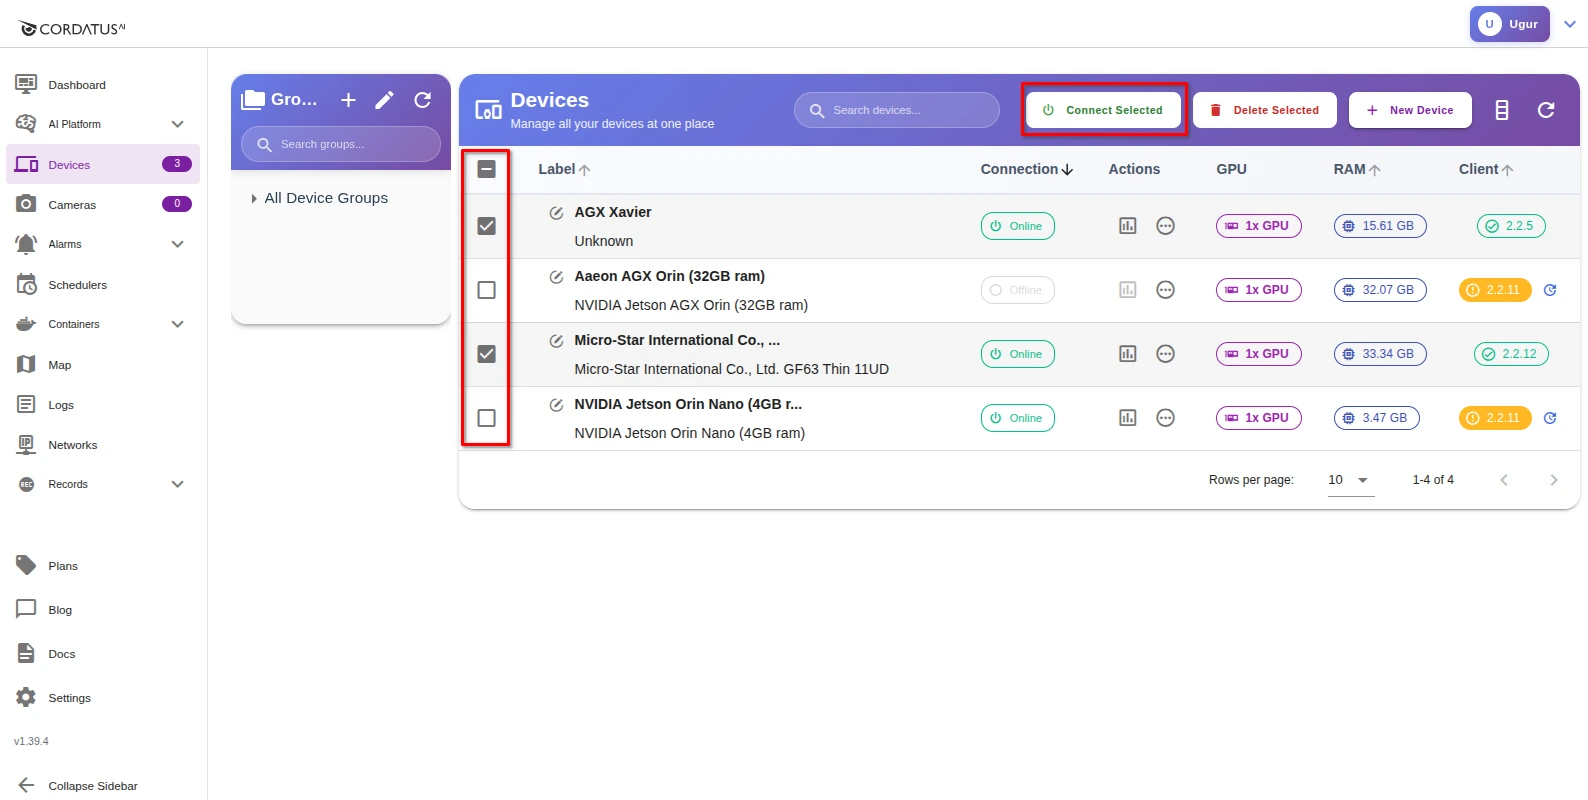Toggle the select-all devices checkbox
This screenshot has width=1588, height=800.
tap(486, 169)
